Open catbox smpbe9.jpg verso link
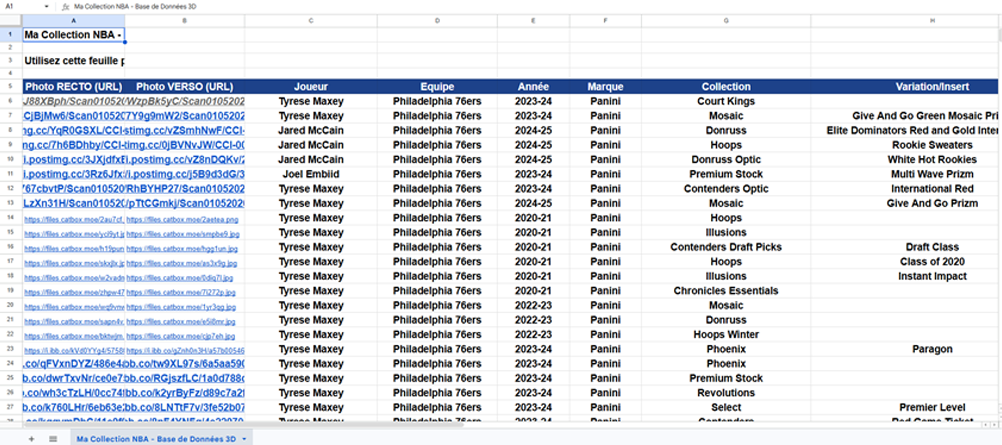The width and height of the screenshot is (1002, 445). coord(182,233)
